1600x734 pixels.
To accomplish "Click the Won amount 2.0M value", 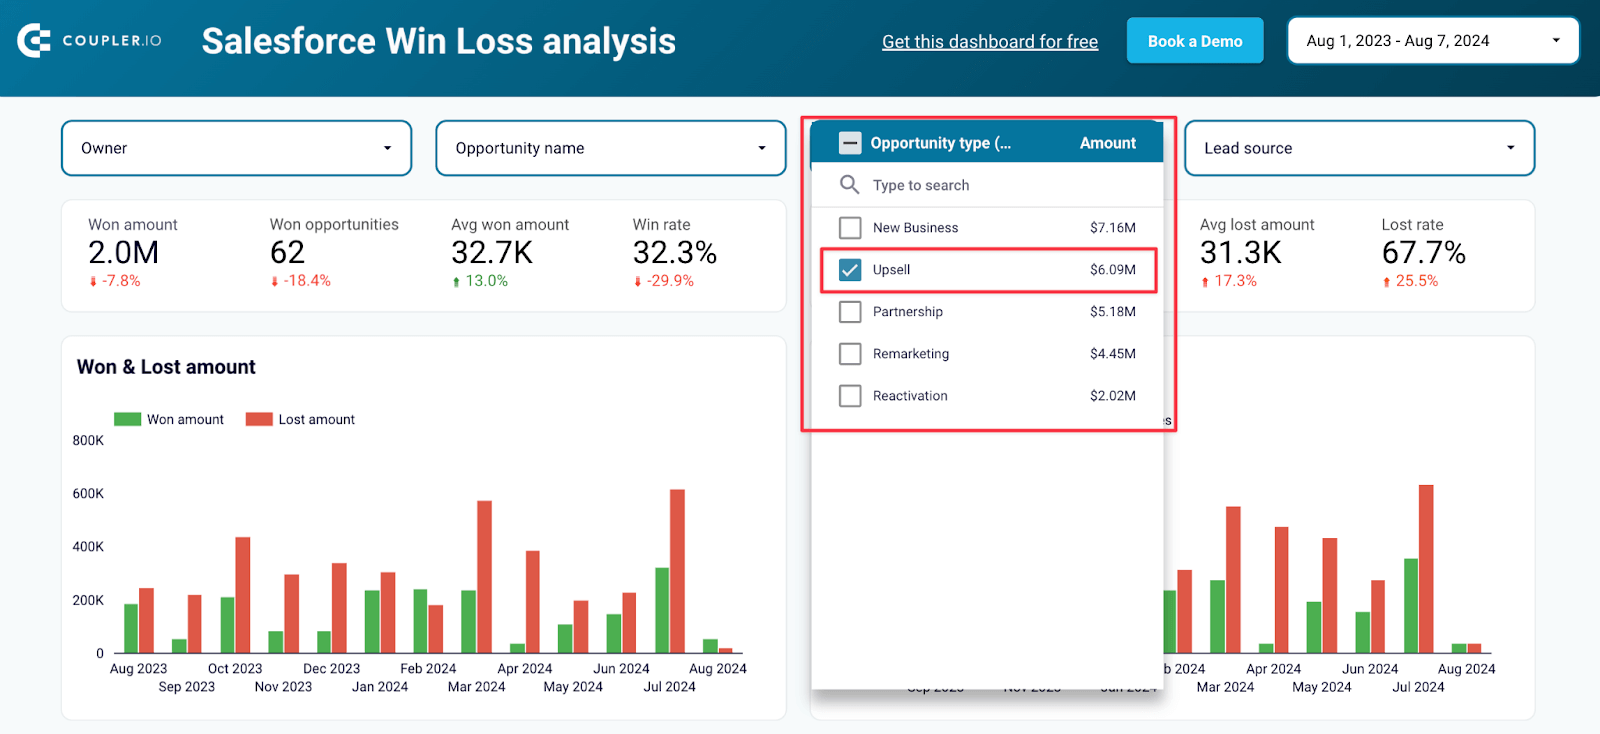I will tap(124, 253).
